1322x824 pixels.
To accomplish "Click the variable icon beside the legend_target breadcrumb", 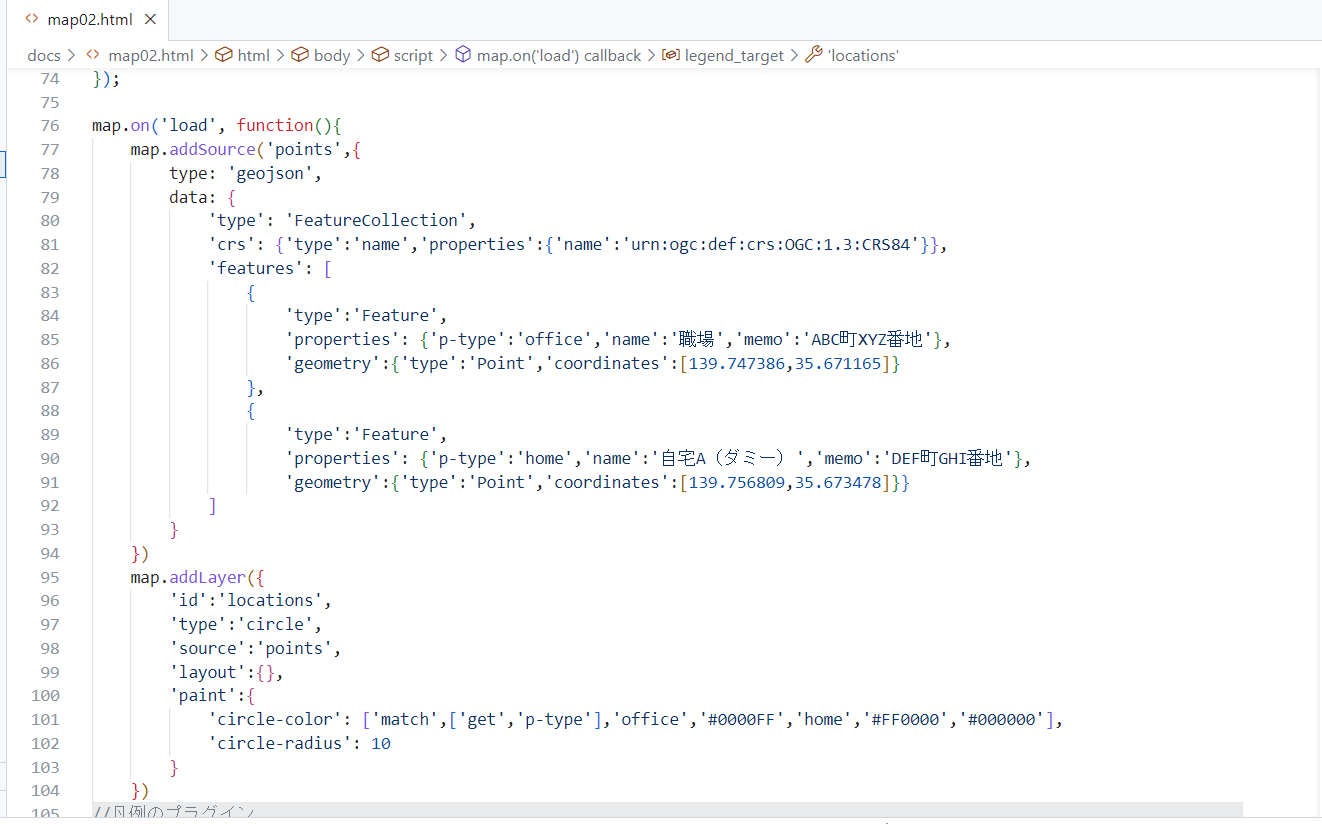I will click(x=671, y=56).
